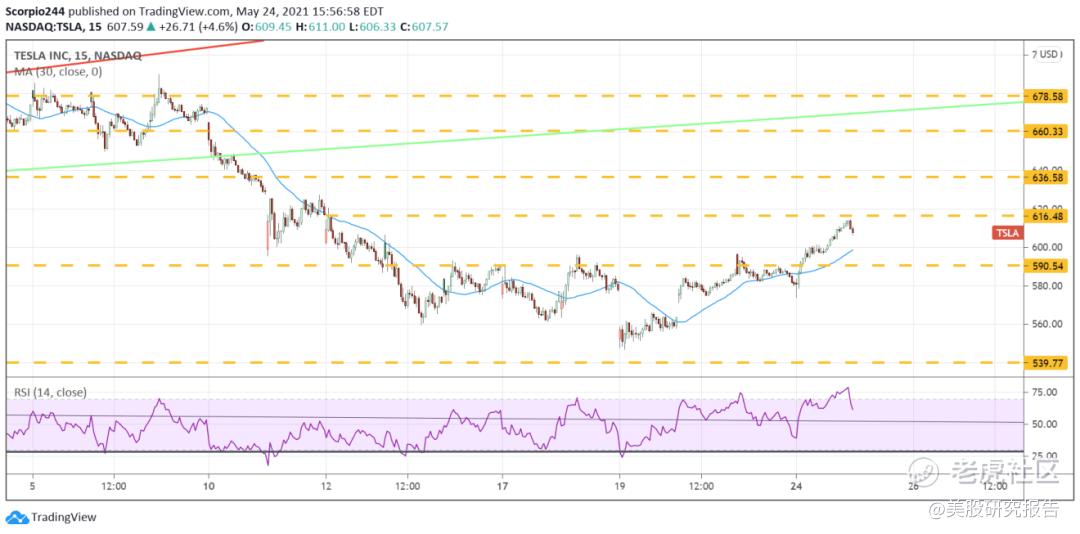This screenshot has width=1080, height=534.
Task: Select the 660.33 price level label
Action: click(1048, 130)
